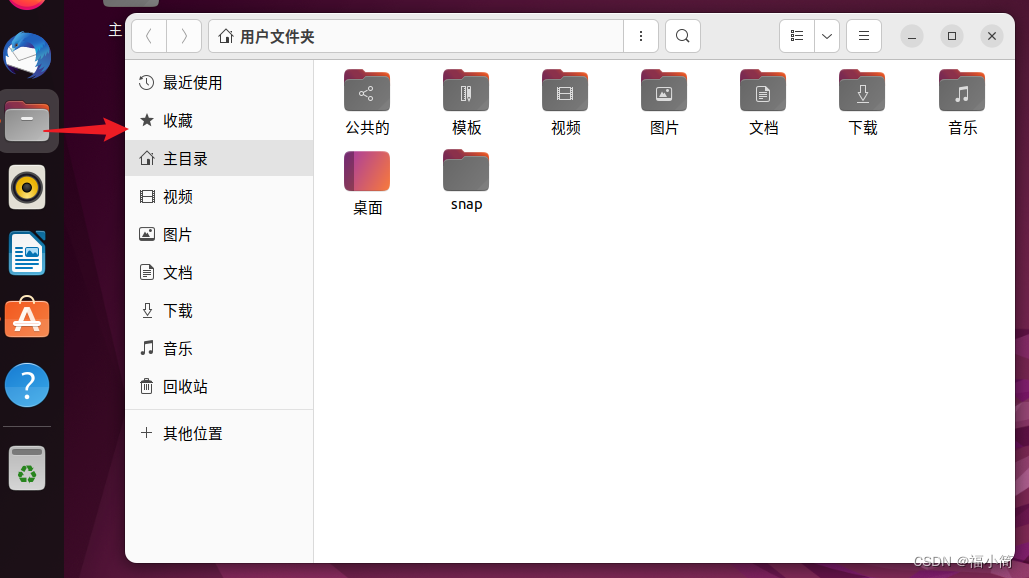Expand view options dropdown arrow
1029x578 pixels.
pos(827,36)
